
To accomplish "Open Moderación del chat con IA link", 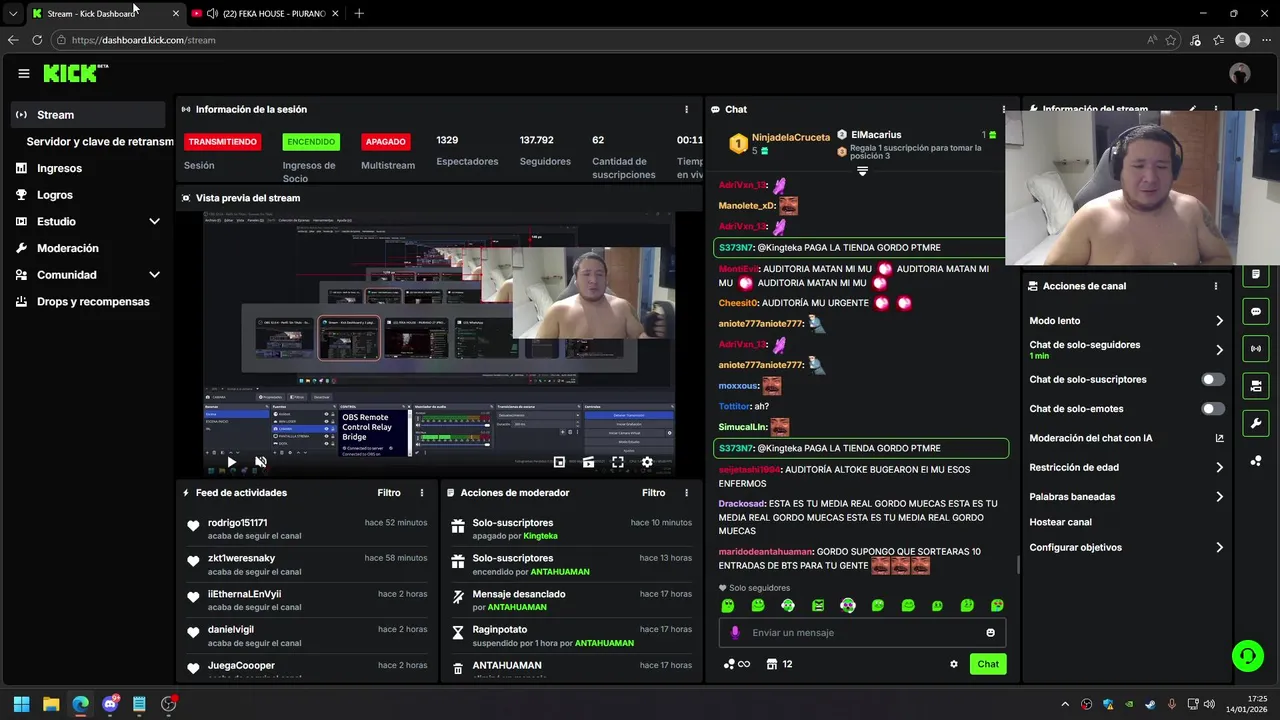I will (x=1126, y=438).
